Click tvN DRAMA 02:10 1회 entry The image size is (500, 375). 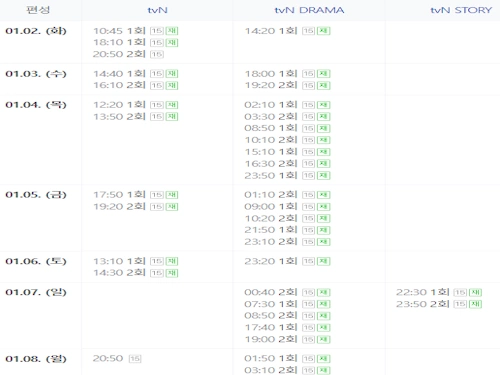click(287, 105)
